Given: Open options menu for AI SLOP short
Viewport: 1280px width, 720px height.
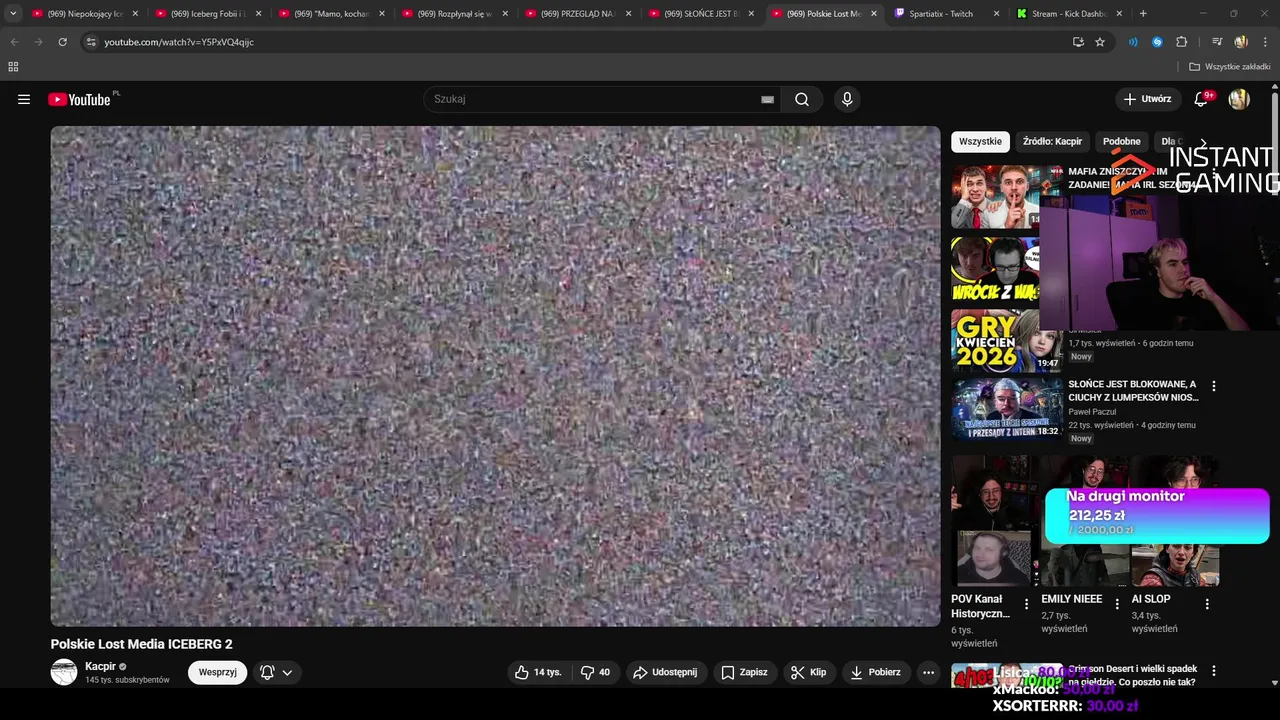Looking at the screenshot, I should [x=1207, y=604].
